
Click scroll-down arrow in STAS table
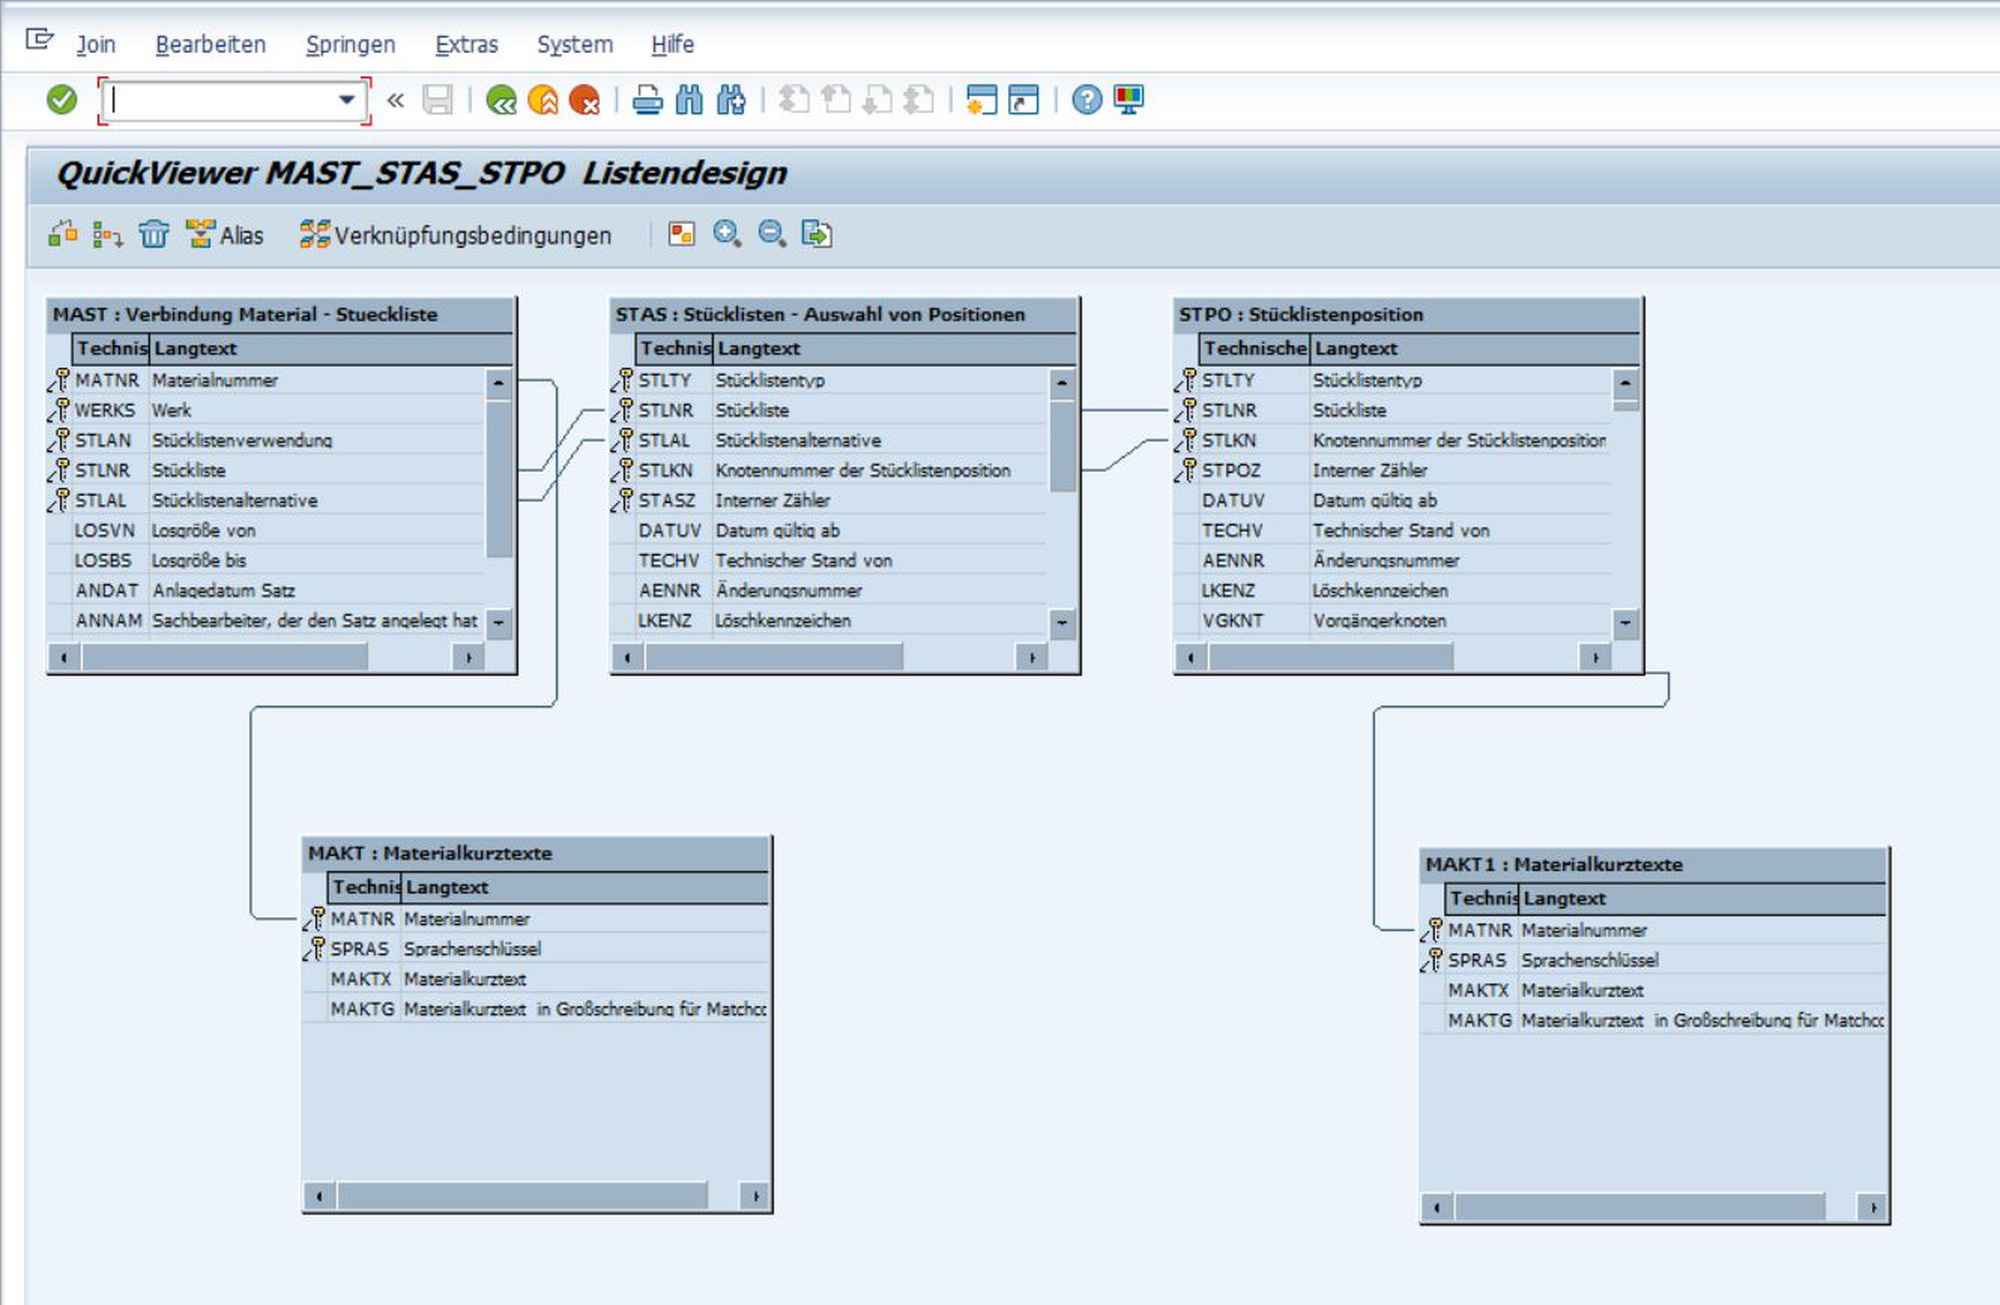pos(1062,623)
